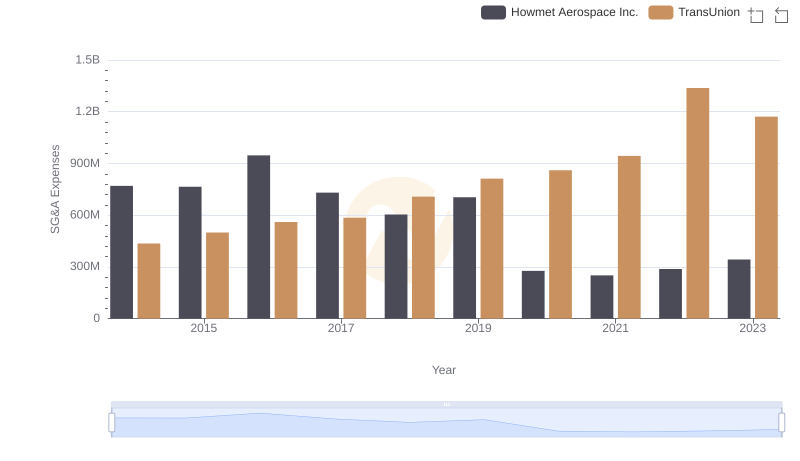This screenshot has height=461, width=800.
Task: Click the Howmet bar for 2021
Action: point(602,297)
